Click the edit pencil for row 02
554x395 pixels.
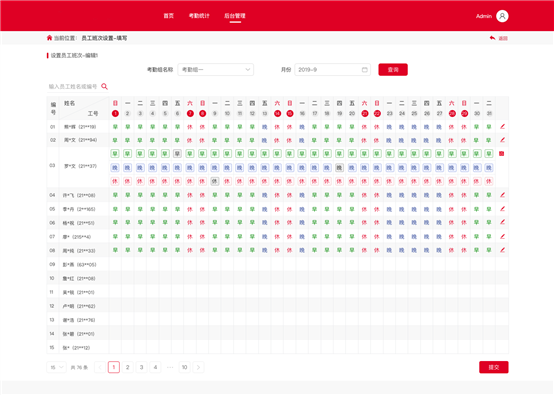pyautogui.click(x=502, y=140)
